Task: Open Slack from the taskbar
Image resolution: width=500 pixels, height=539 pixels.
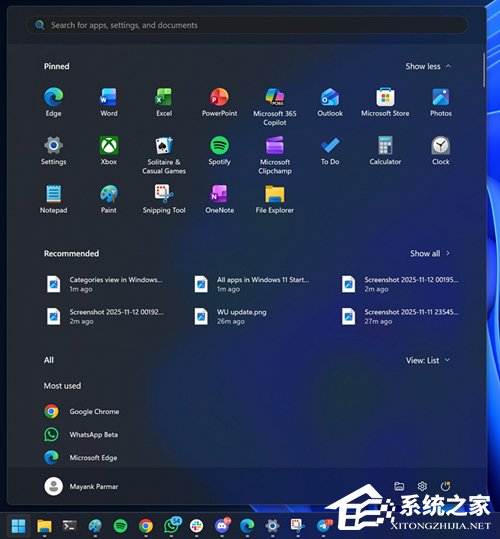Action: coord(197,526)
